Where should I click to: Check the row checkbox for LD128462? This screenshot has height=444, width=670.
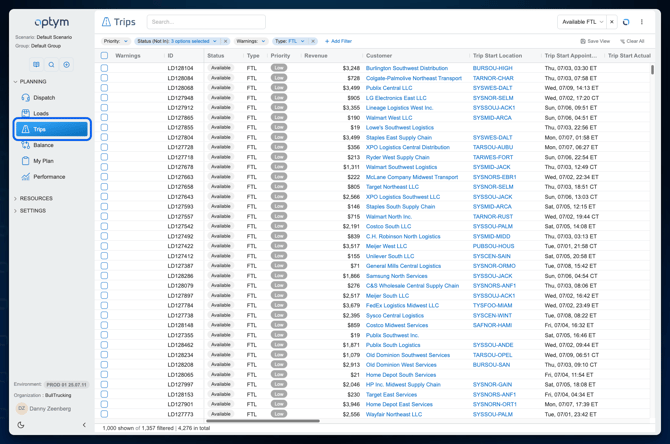(104, 345)
